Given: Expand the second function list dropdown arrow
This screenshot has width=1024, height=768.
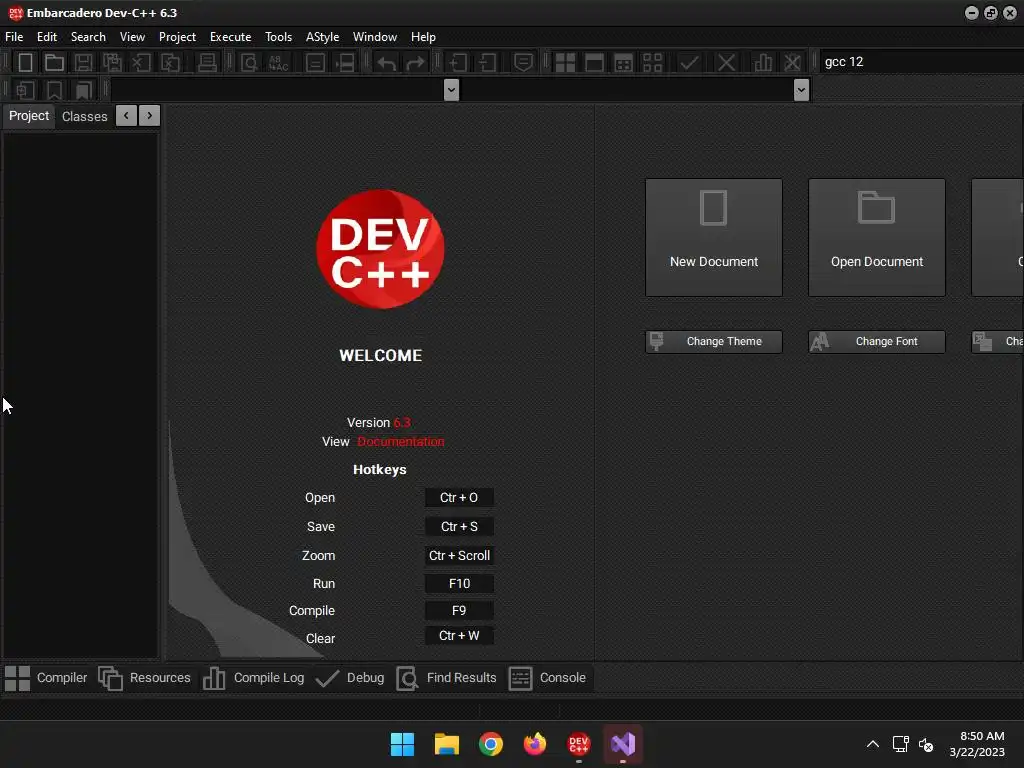Looking at the screenshot, I should [x=801, y=89].
